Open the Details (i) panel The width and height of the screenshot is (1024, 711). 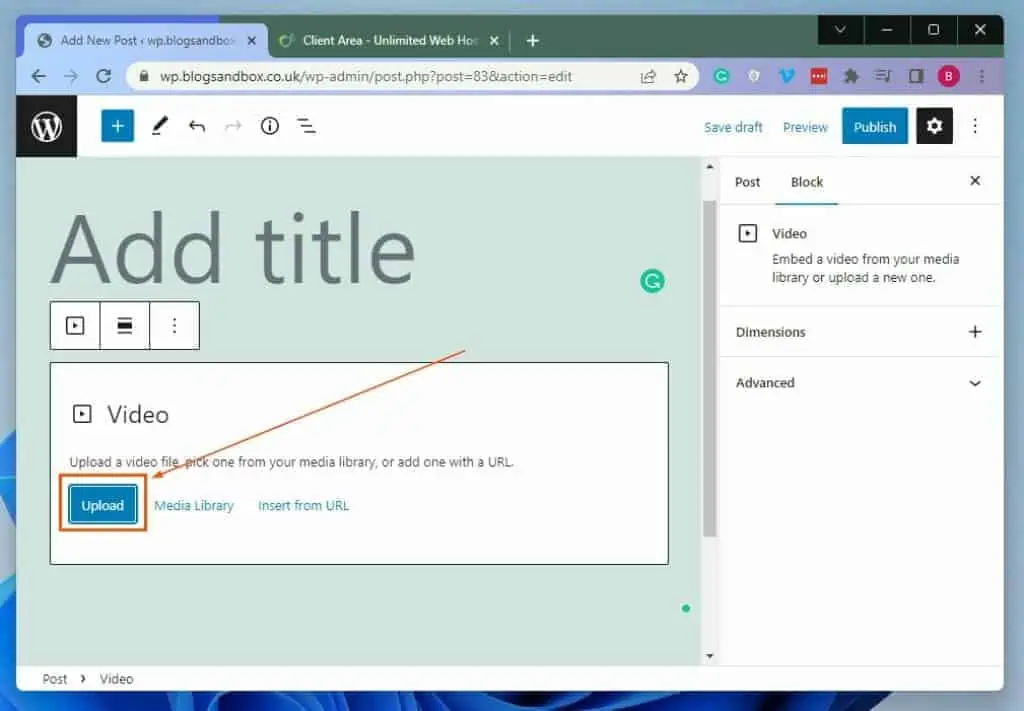(x=269, y=126)
